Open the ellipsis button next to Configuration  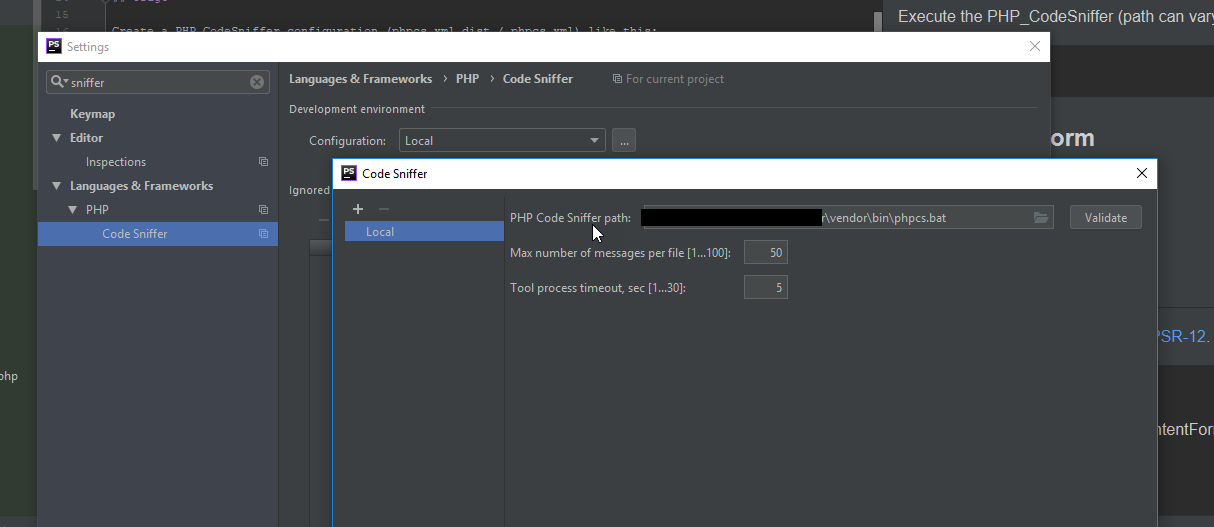[624, 141]
